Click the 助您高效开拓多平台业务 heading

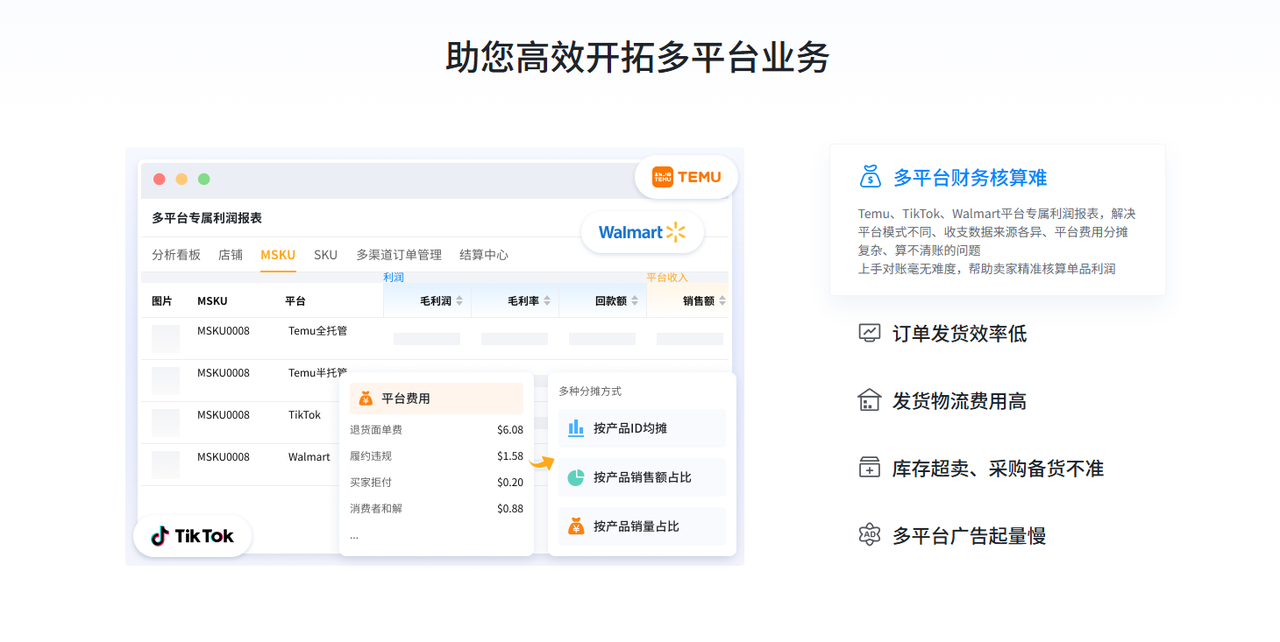(638, 57)
